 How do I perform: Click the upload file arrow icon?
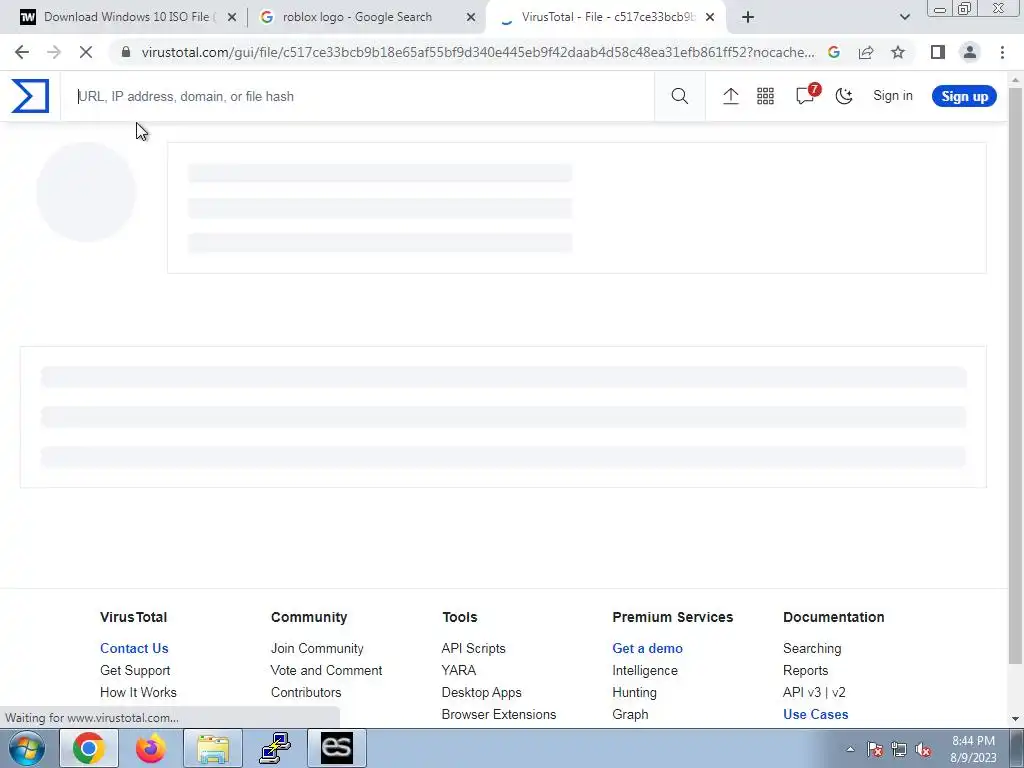tap(730, 96)
